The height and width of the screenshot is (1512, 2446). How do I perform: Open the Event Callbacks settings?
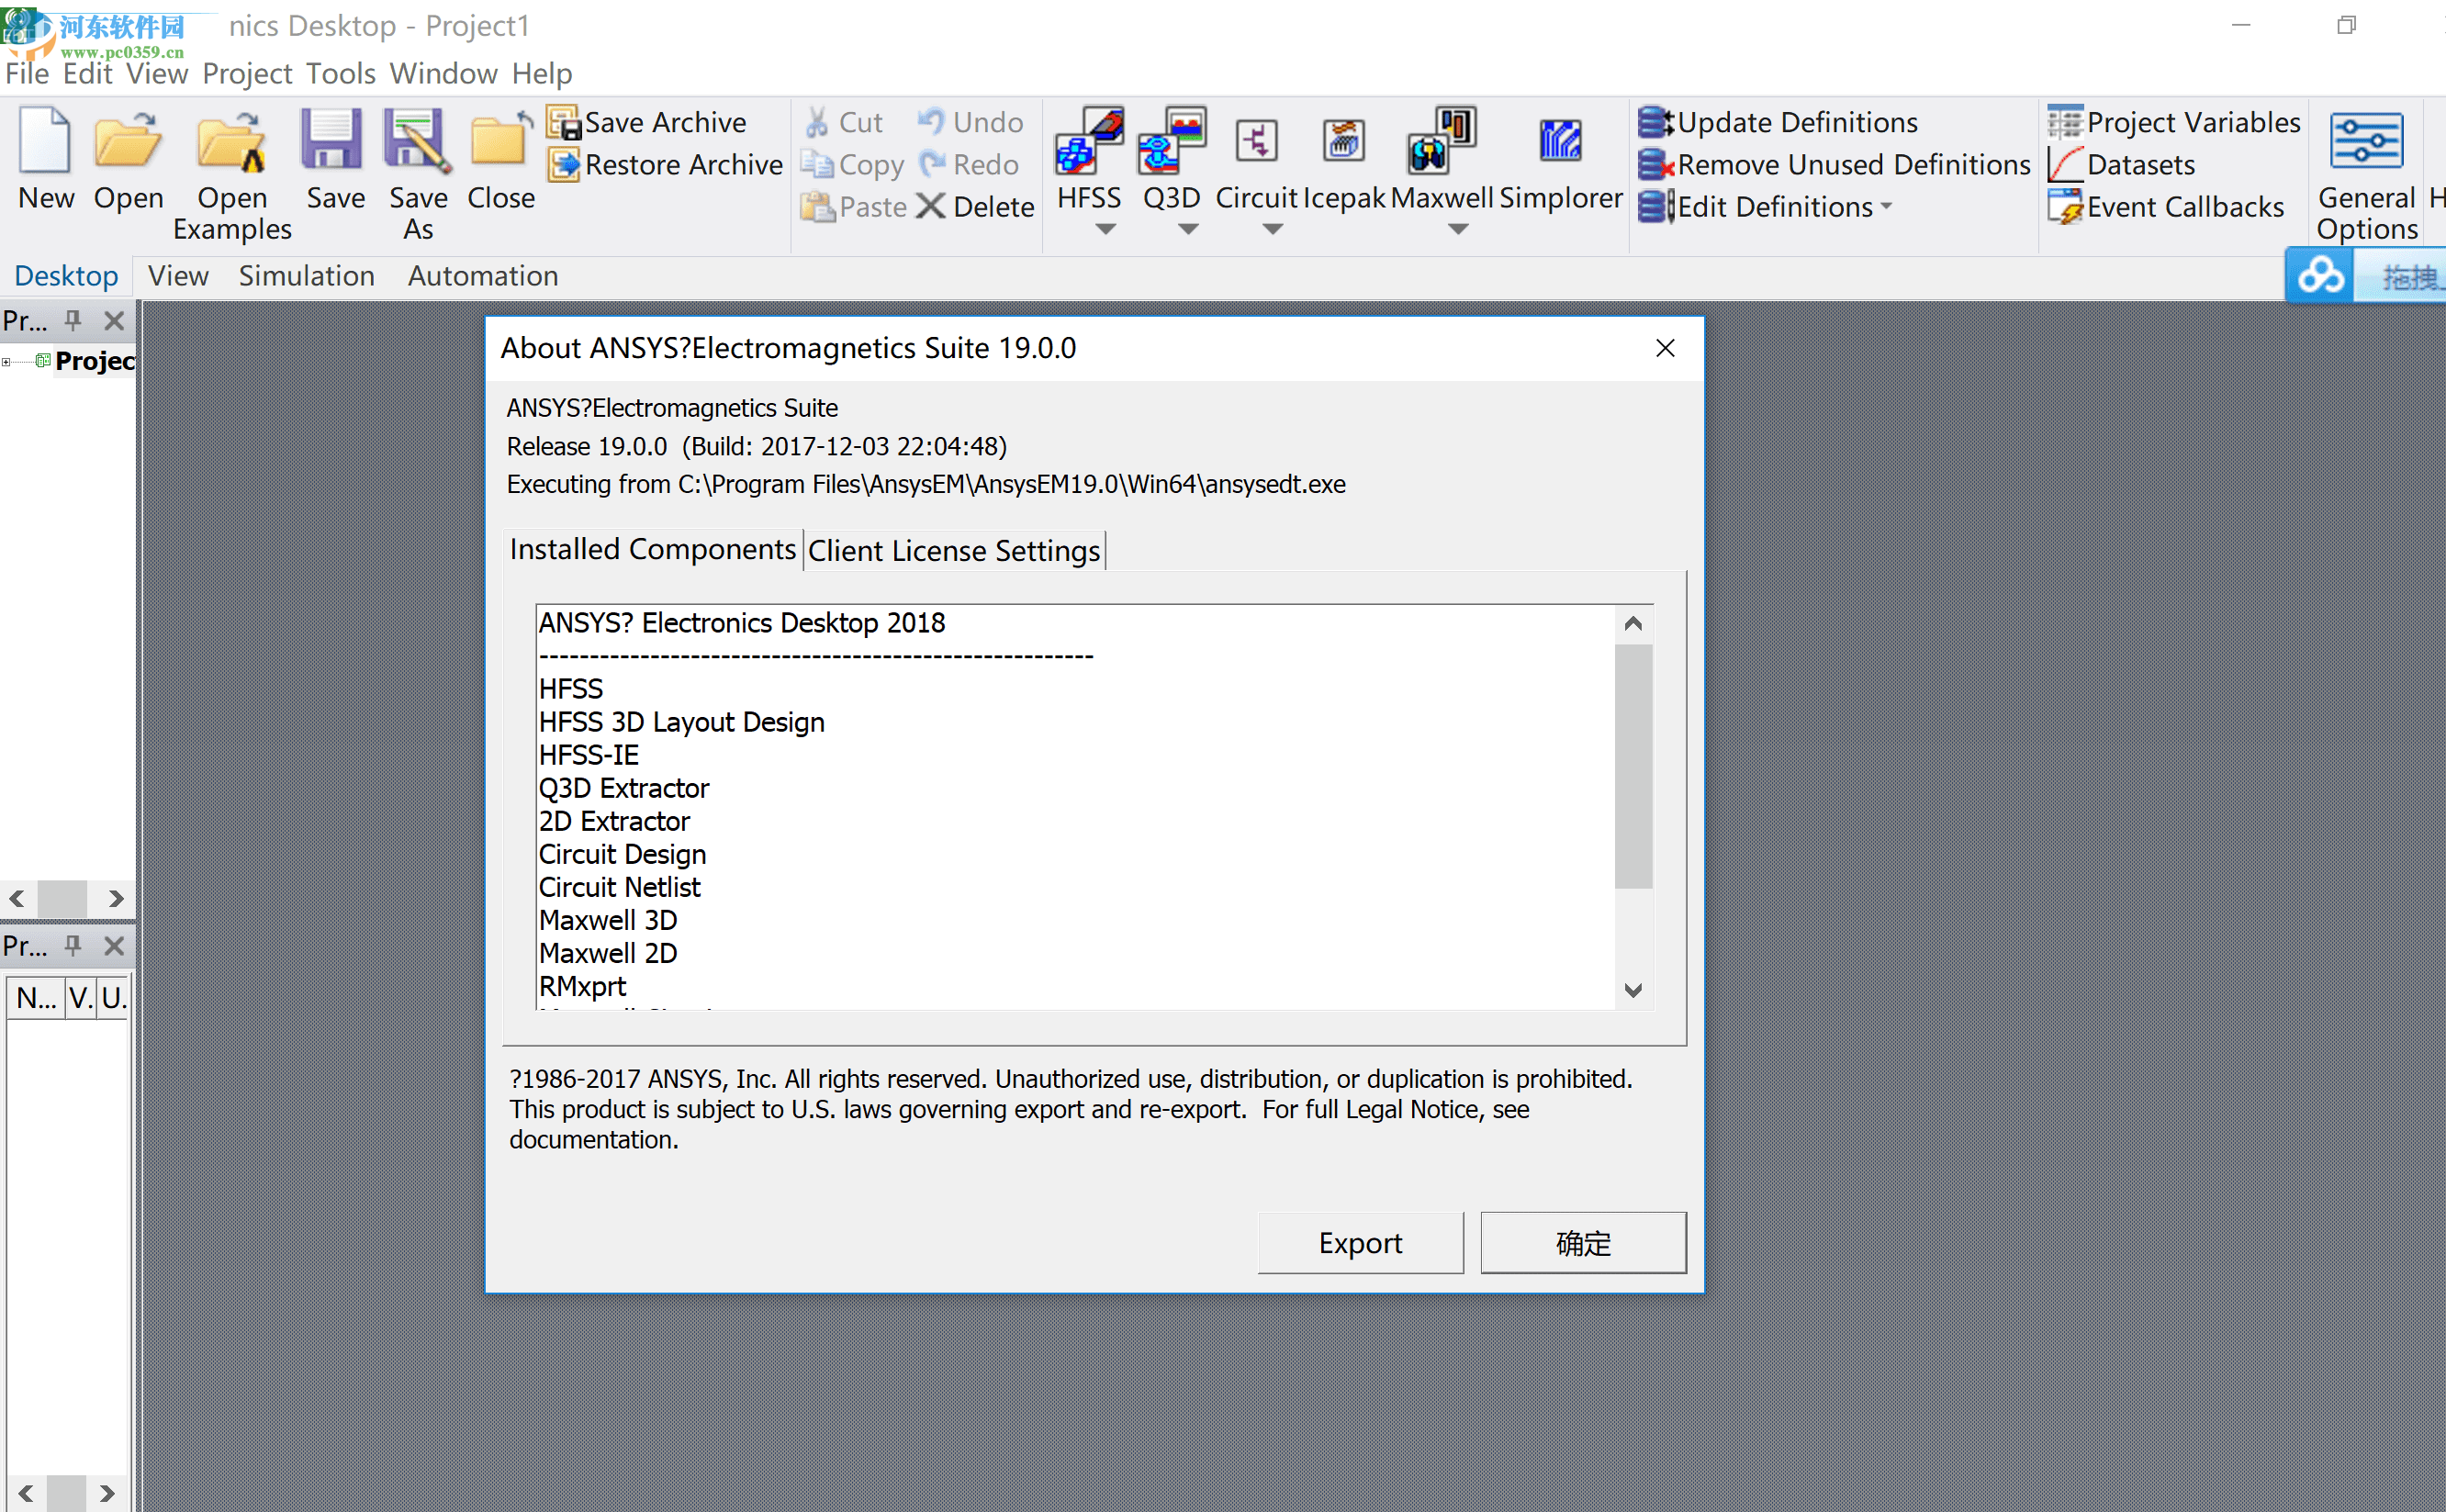[x=2064, y=206]
